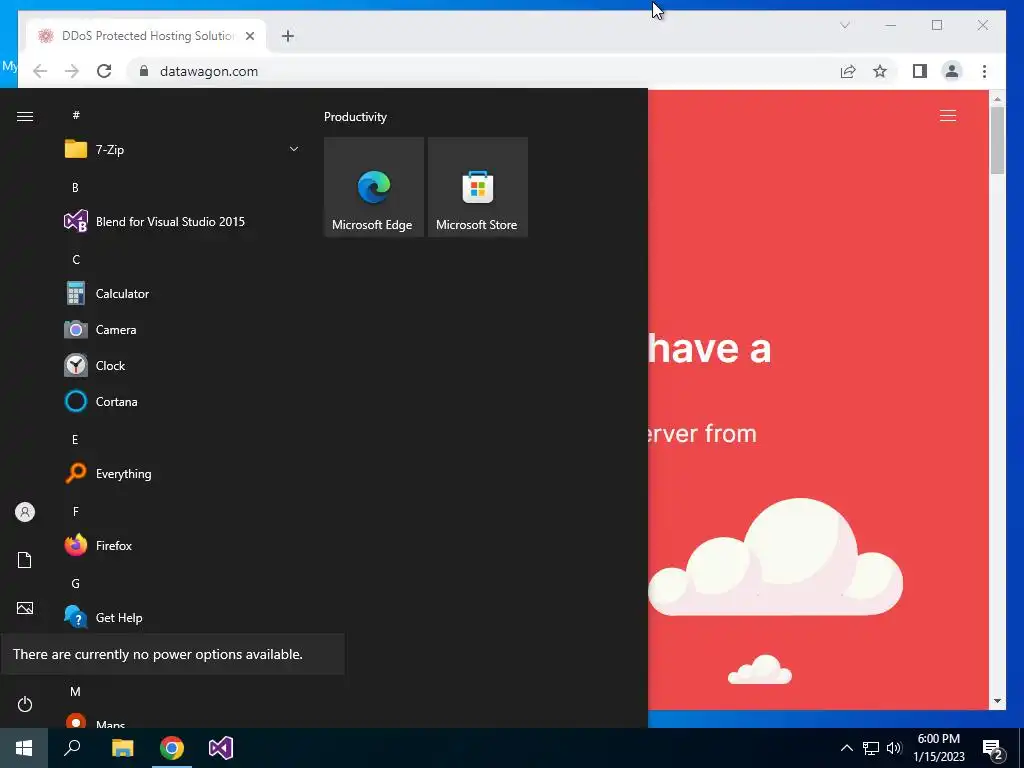Launch the Everything search app

point(182,473)
